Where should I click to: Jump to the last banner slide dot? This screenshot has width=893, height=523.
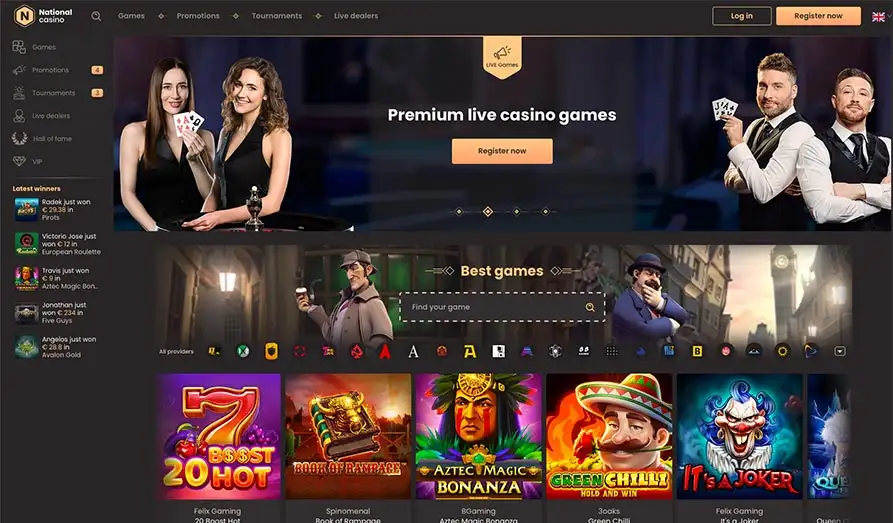[x=545, y=211]
